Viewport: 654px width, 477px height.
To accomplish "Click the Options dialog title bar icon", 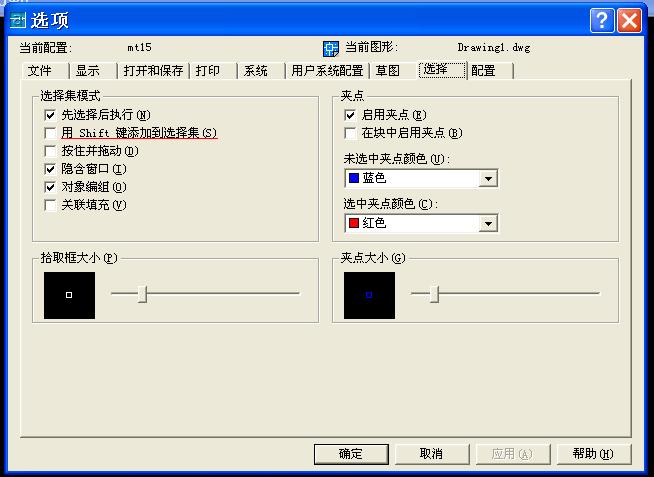I will (18, 20).
